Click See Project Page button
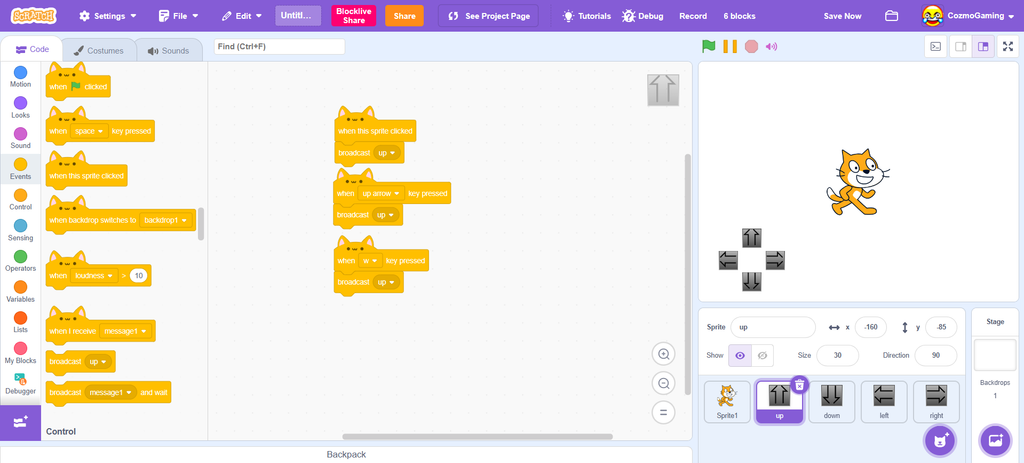The width and height of the screenshot is (1024, 463). coord(488,16)
